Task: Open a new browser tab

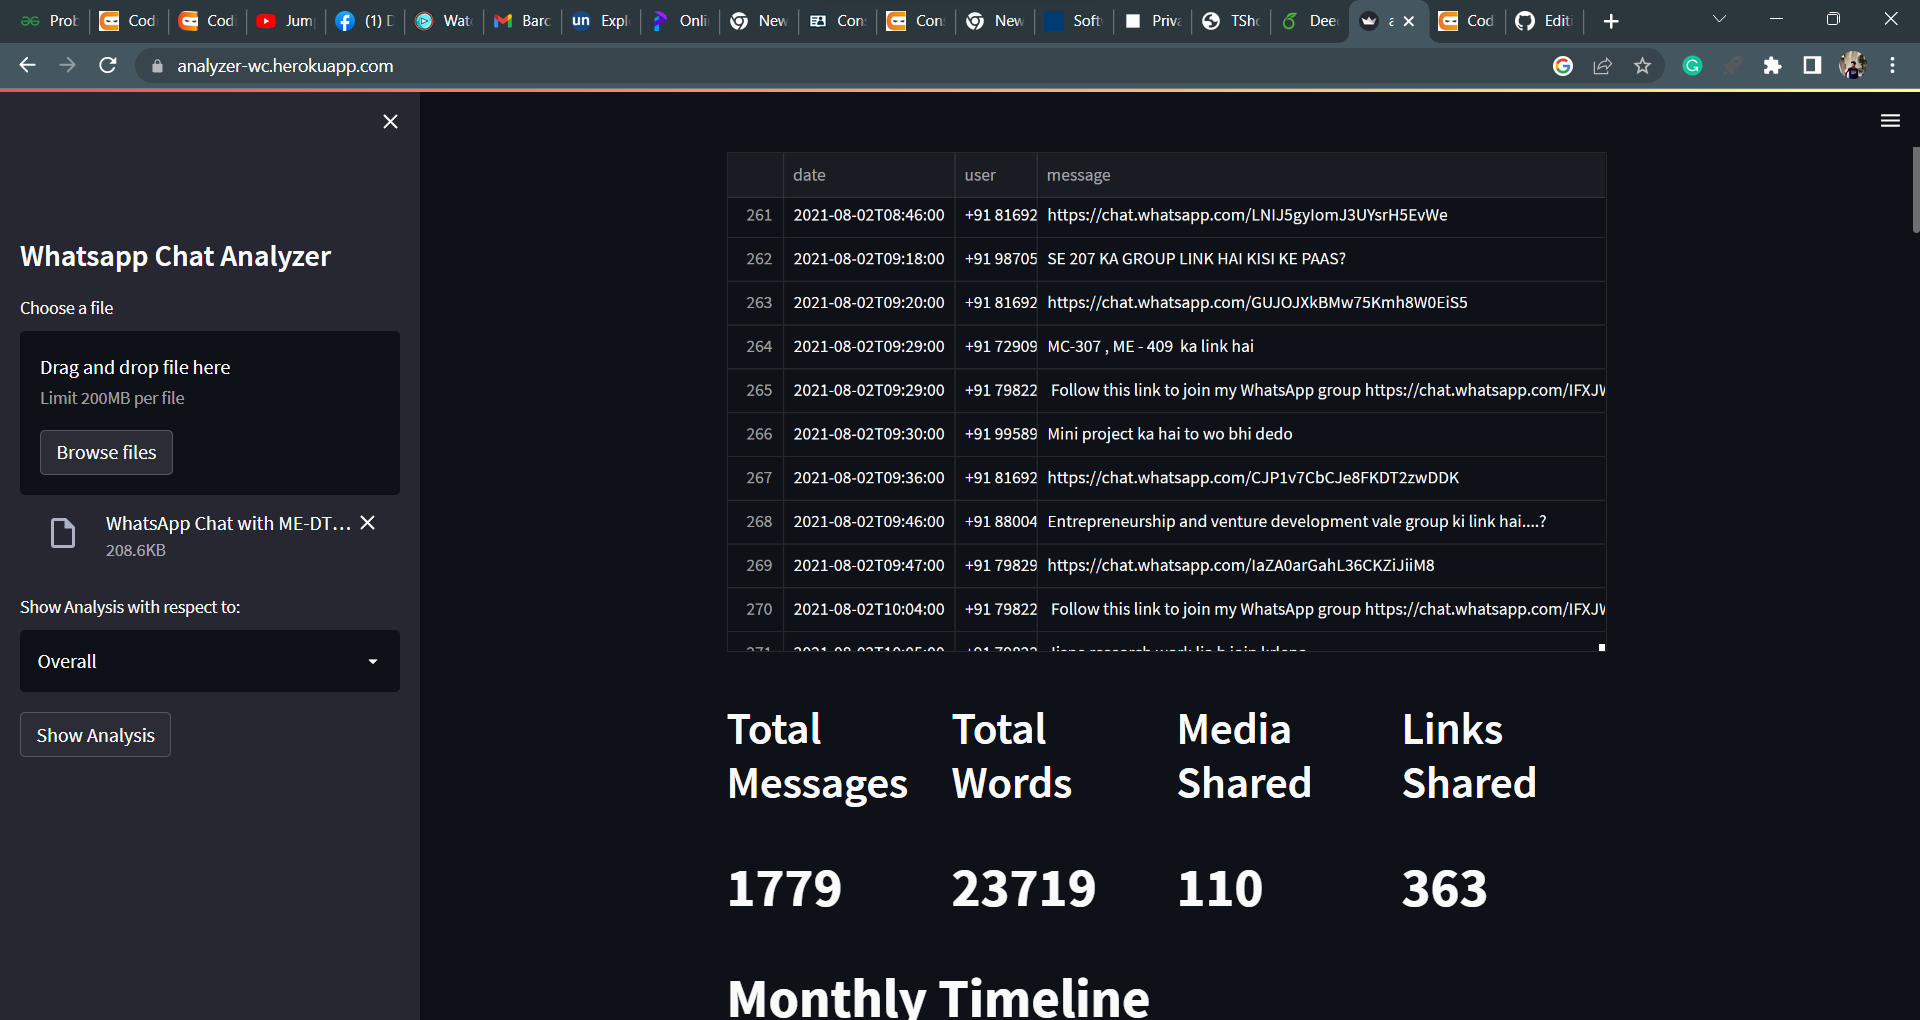Action: (x=1611, y=21)
